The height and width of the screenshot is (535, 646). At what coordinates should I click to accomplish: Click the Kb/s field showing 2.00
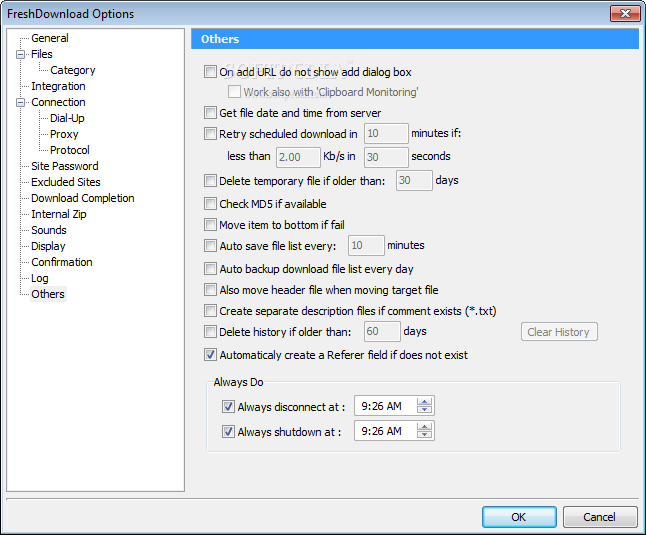(x=298, y=157)
